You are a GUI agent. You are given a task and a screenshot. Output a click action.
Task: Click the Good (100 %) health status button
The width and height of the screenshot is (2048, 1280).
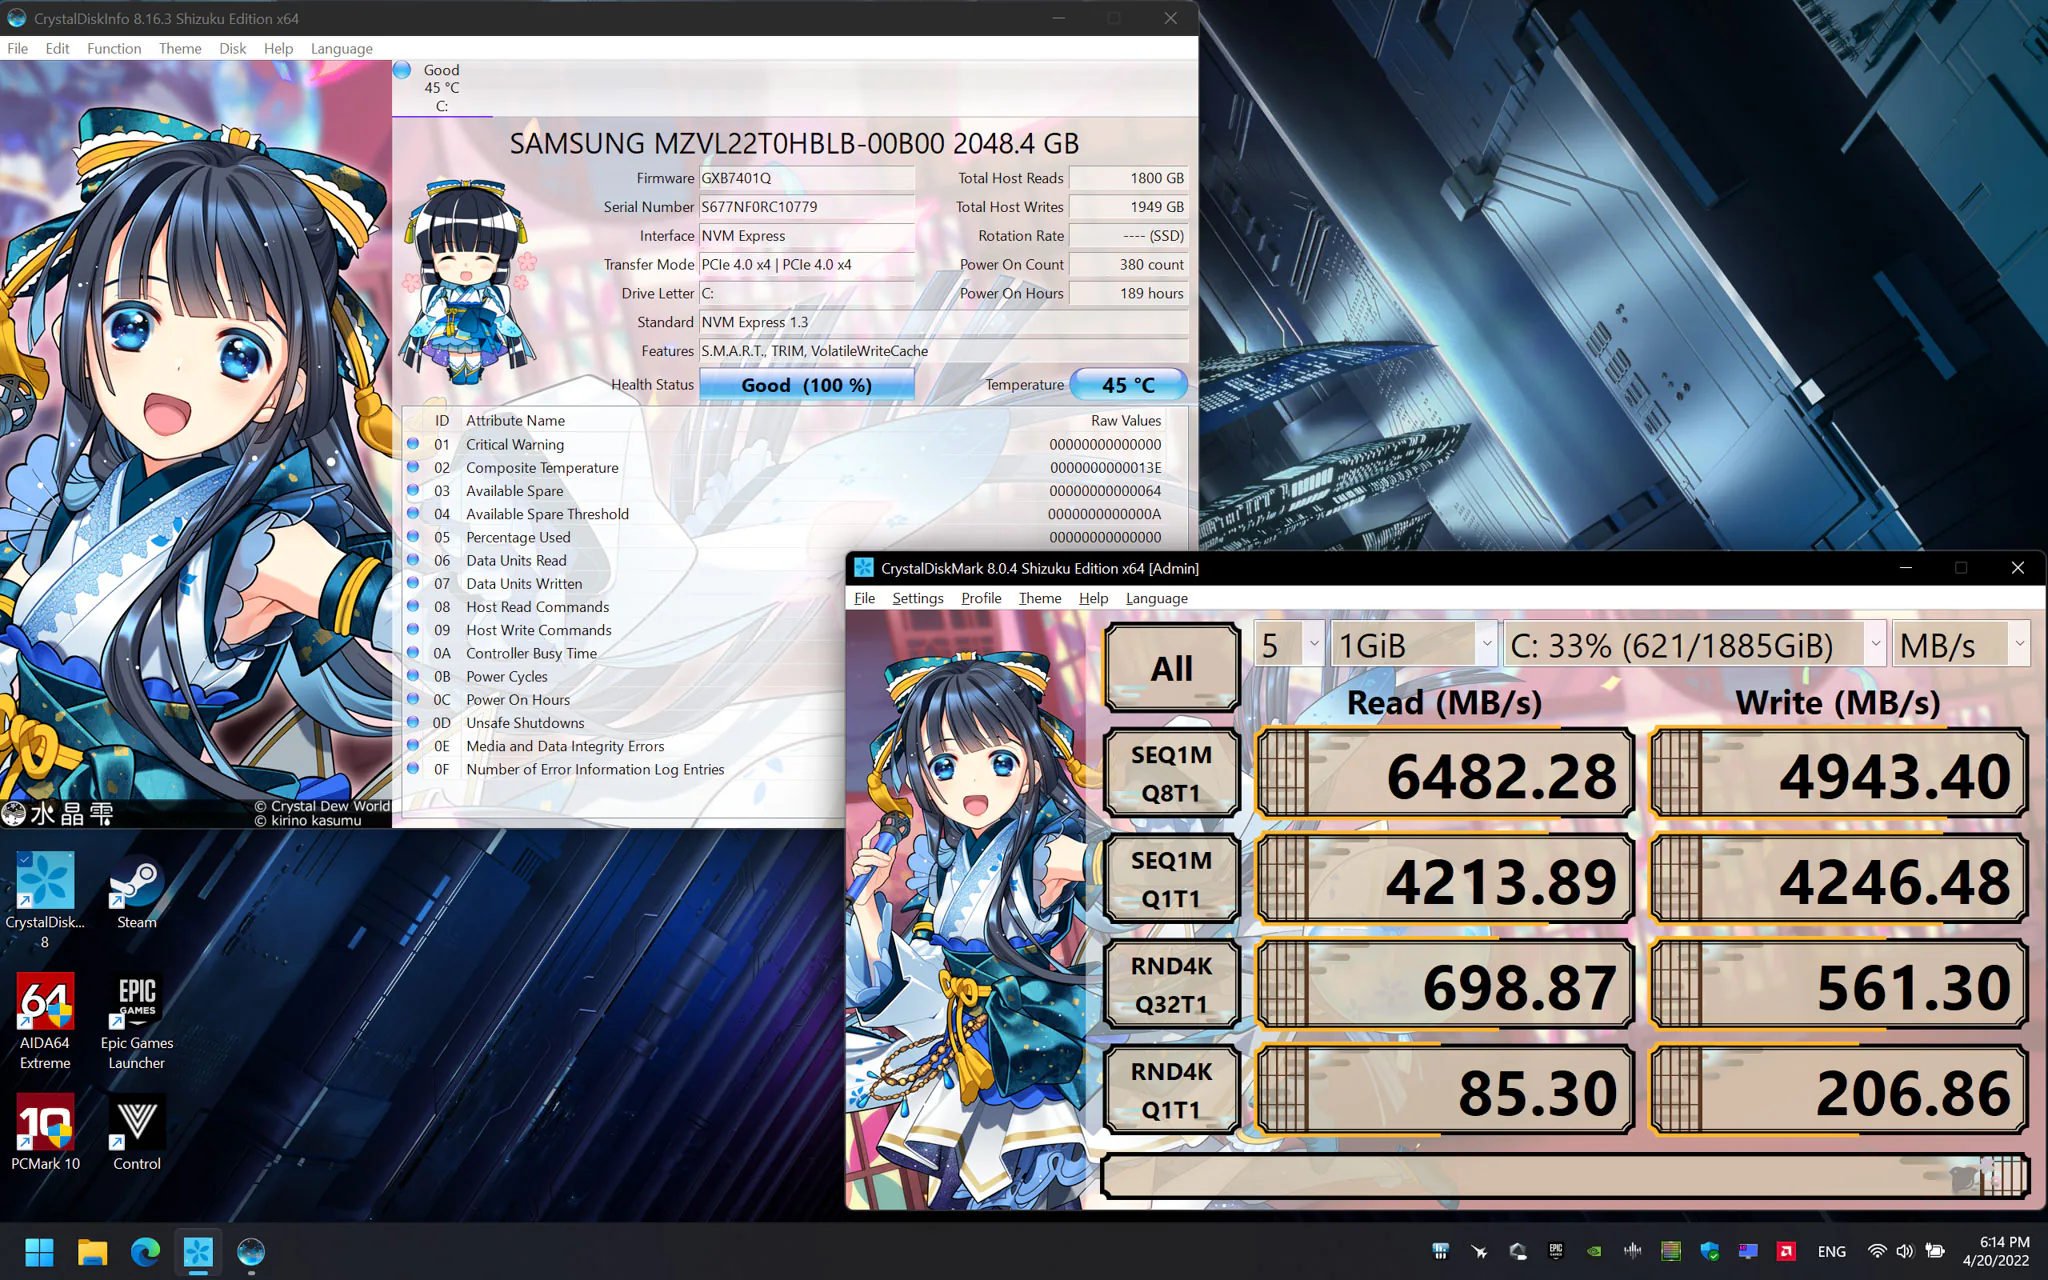[x=806, y=385]
